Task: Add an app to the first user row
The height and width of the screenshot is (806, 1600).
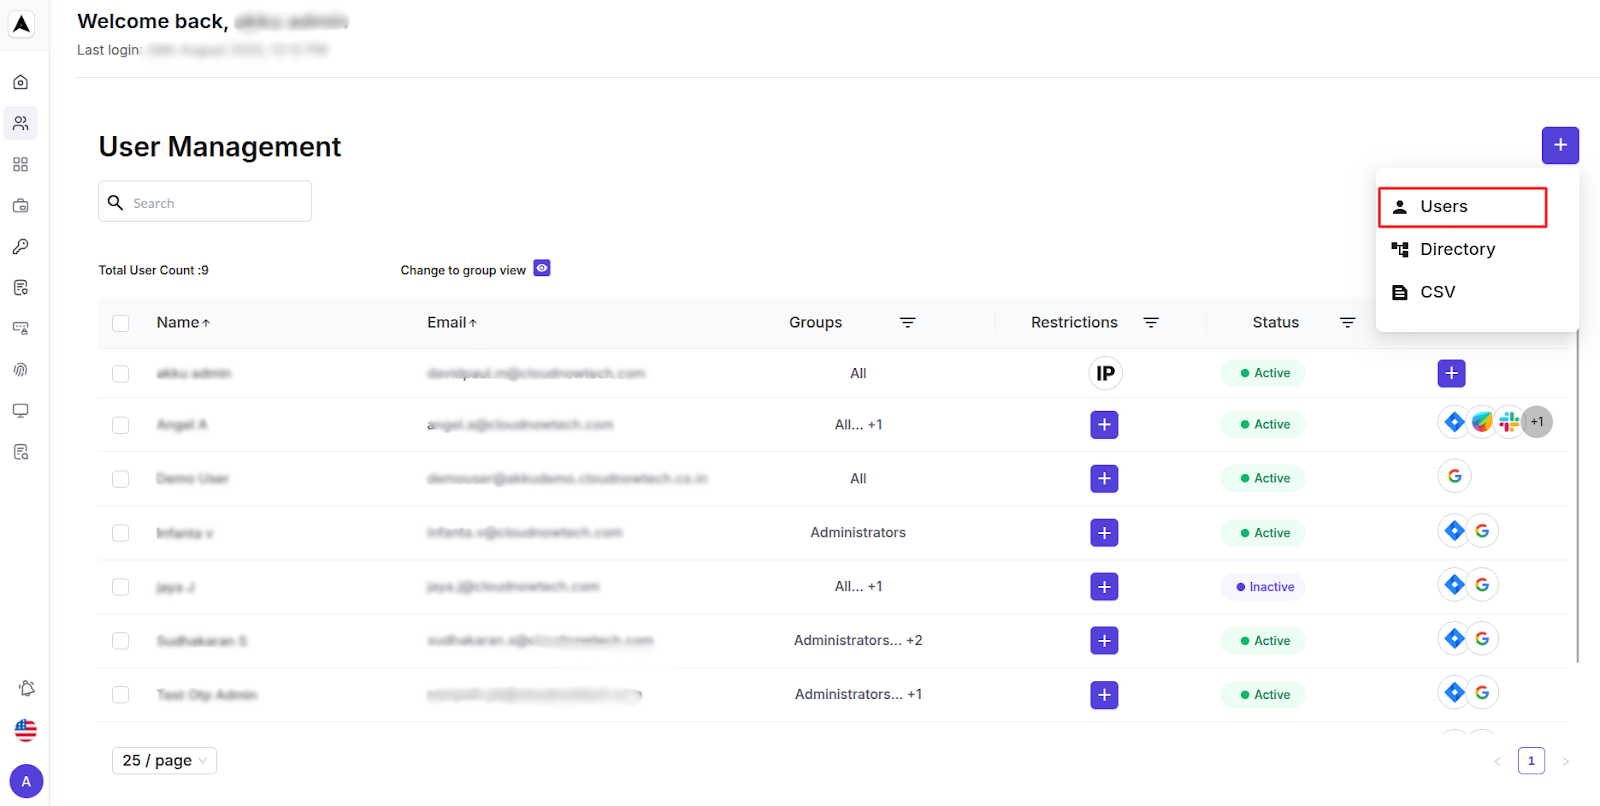Action: (1451, 373)
